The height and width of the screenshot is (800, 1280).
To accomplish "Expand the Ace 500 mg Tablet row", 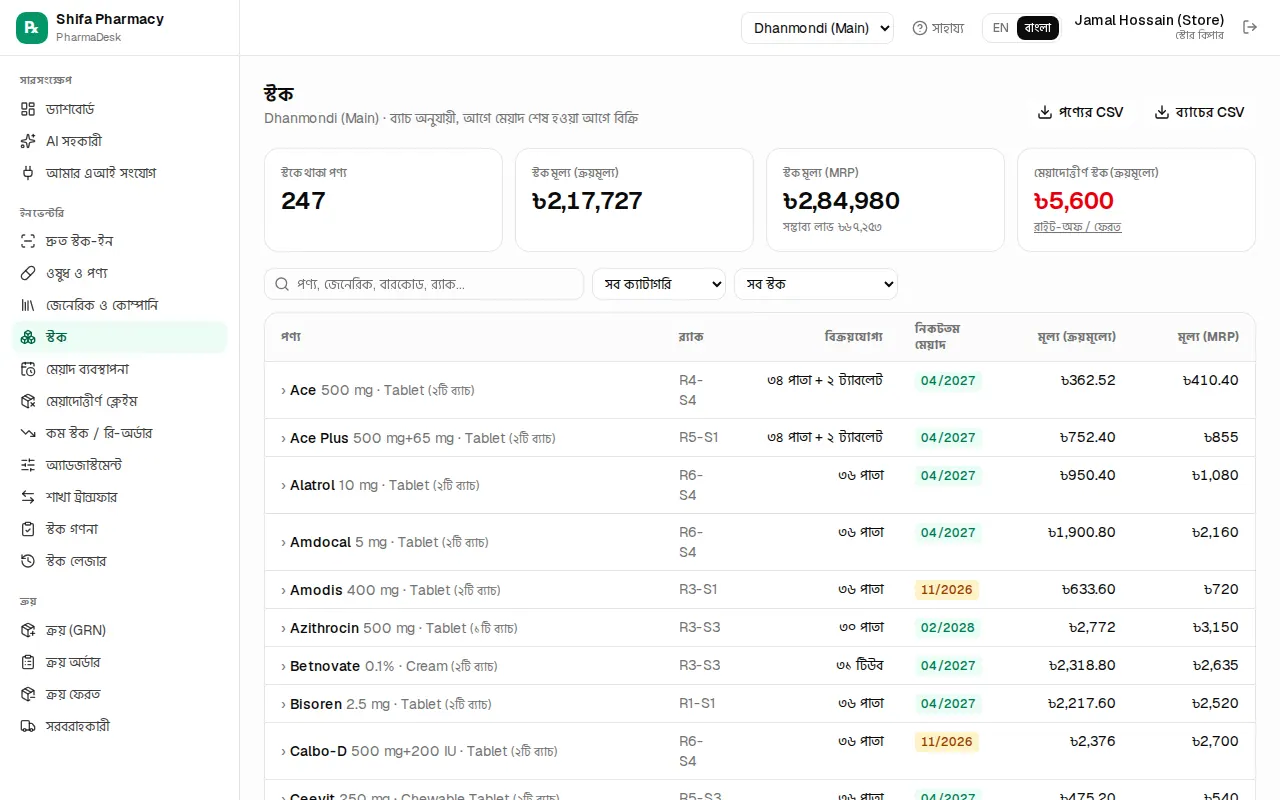I will 760,390.
